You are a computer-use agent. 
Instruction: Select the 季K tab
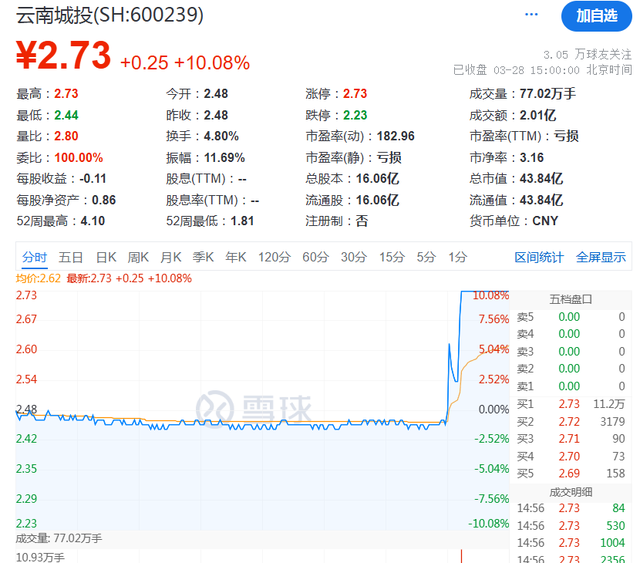[203, 257]
